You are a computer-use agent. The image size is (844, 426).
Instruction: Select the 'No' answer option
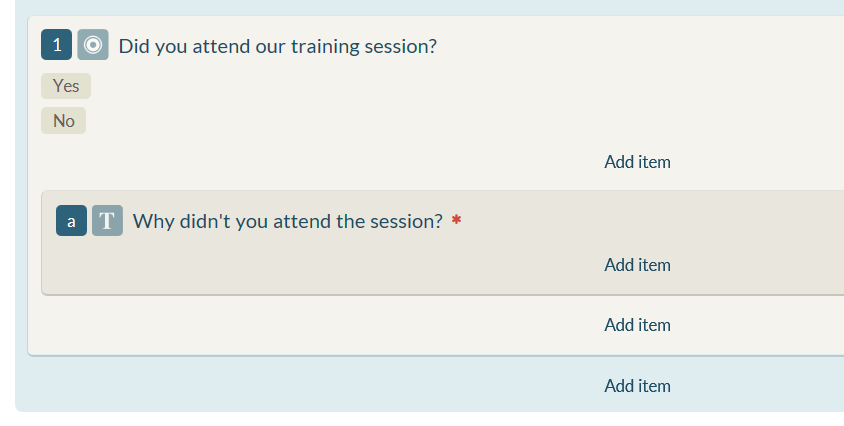click(64, 121)
